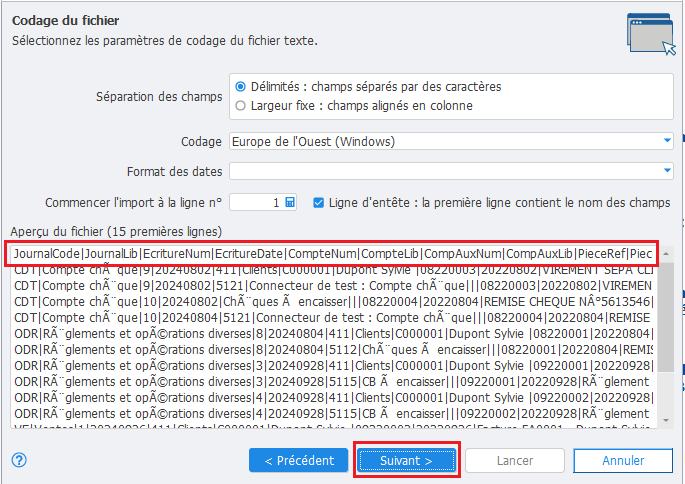The width and height of the screenshot is (685, 484).
Task: Click the calculator icon in line number field
Action: tap(290, 202)
